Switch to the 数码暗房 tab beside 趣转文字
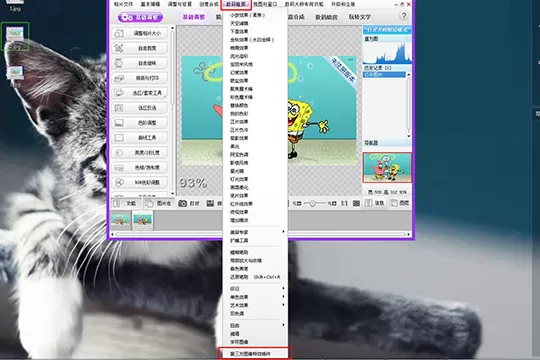 click(x=326, y=17)
